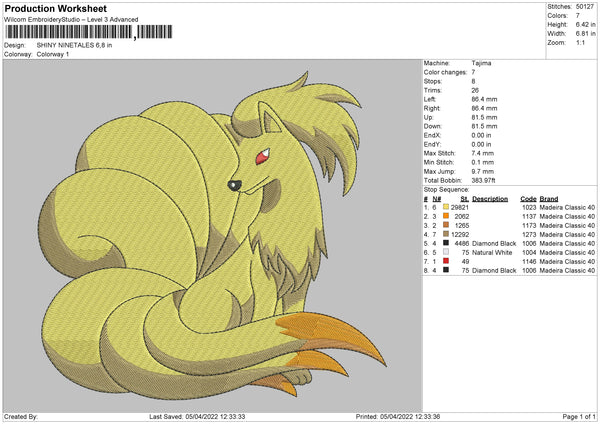The image size is (600, 424).
Task: Select the tan swatch for code 1273
Action: pyautogui.click(x=446, y=234)
